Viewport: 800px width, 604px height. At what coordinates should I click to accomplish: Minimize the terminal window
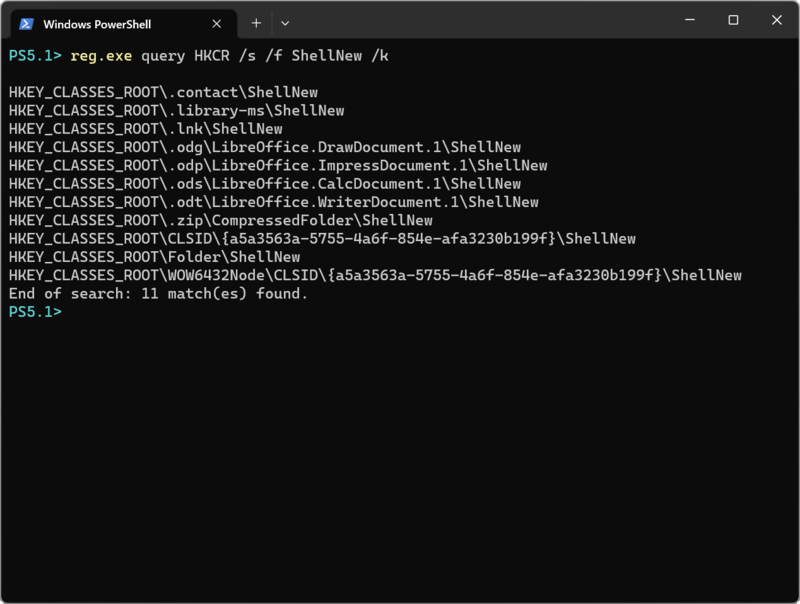click(689, 20)
